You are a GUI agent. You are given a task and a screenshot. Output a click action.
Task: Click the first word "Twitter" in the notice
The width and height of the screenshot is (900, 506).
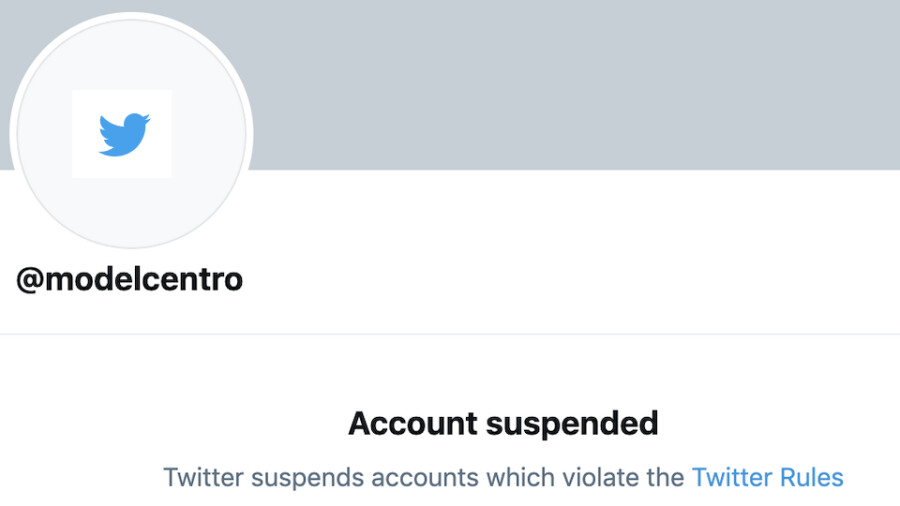pos(203,477)
